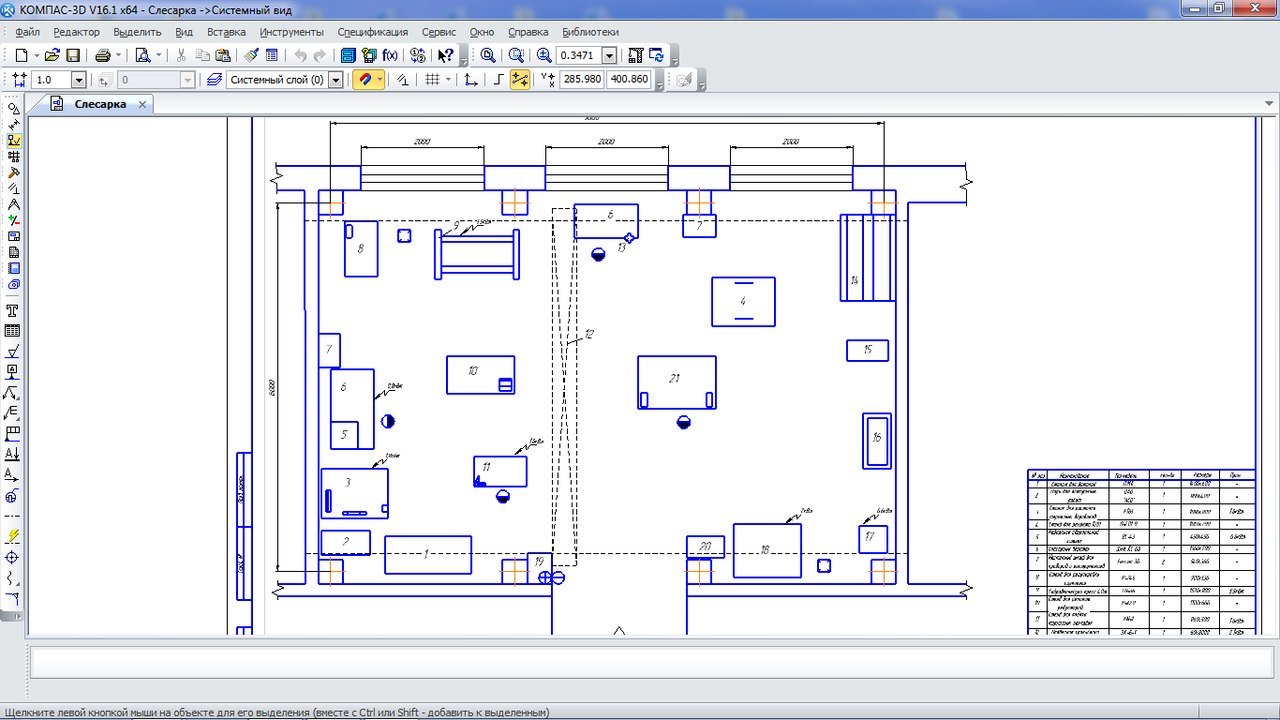Click the context help arrow icon
Screen dimensions: 1280x720
click(446, 56)
